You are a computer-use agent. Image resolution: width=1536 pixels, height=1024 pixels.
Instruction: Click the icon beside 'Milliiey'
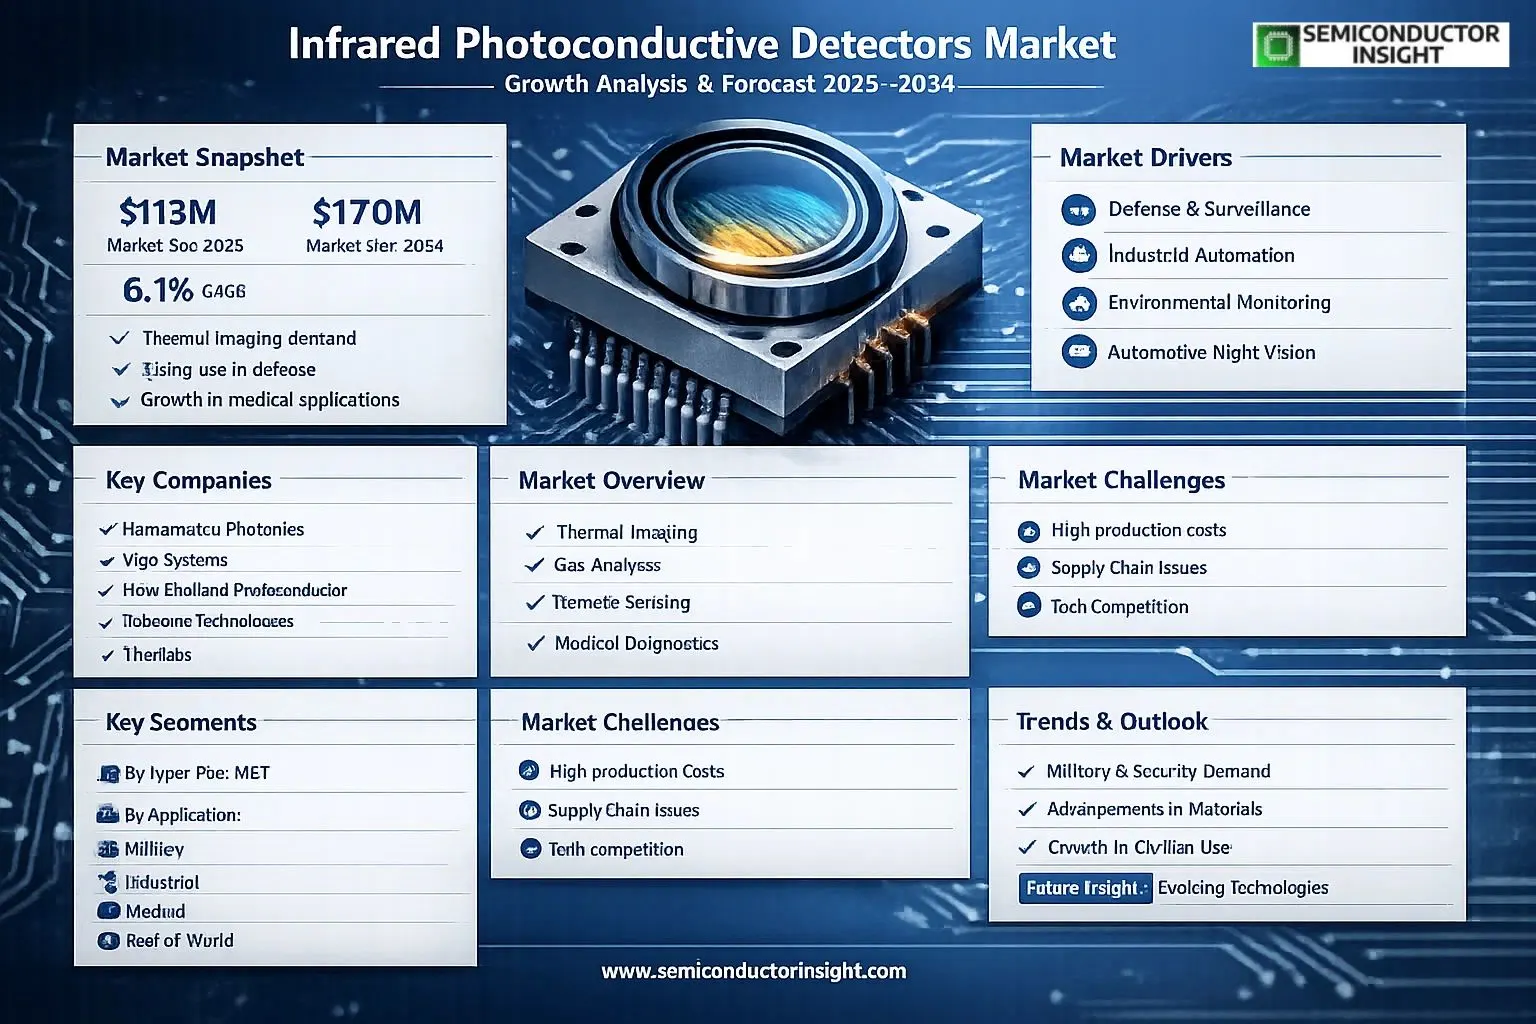click(108, 849)
